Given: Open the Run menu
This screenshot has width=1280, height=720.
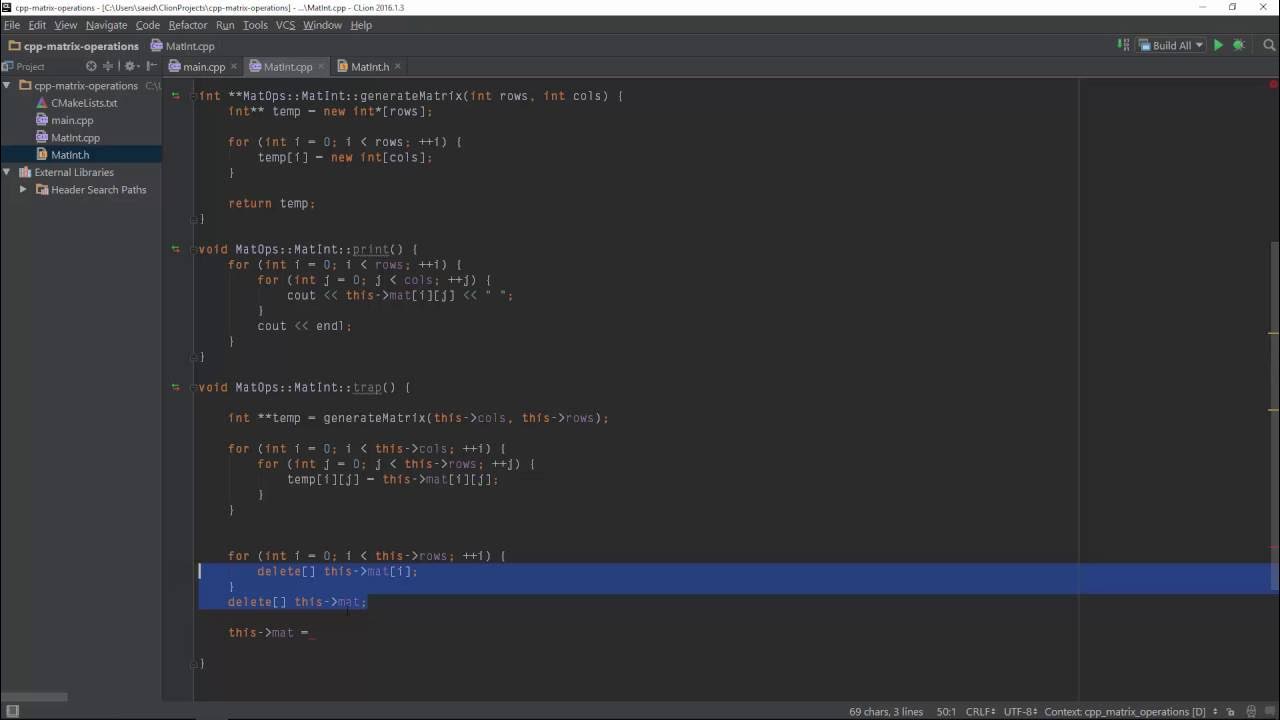Looking at the screenshot, I should click(x=225, y=25).
